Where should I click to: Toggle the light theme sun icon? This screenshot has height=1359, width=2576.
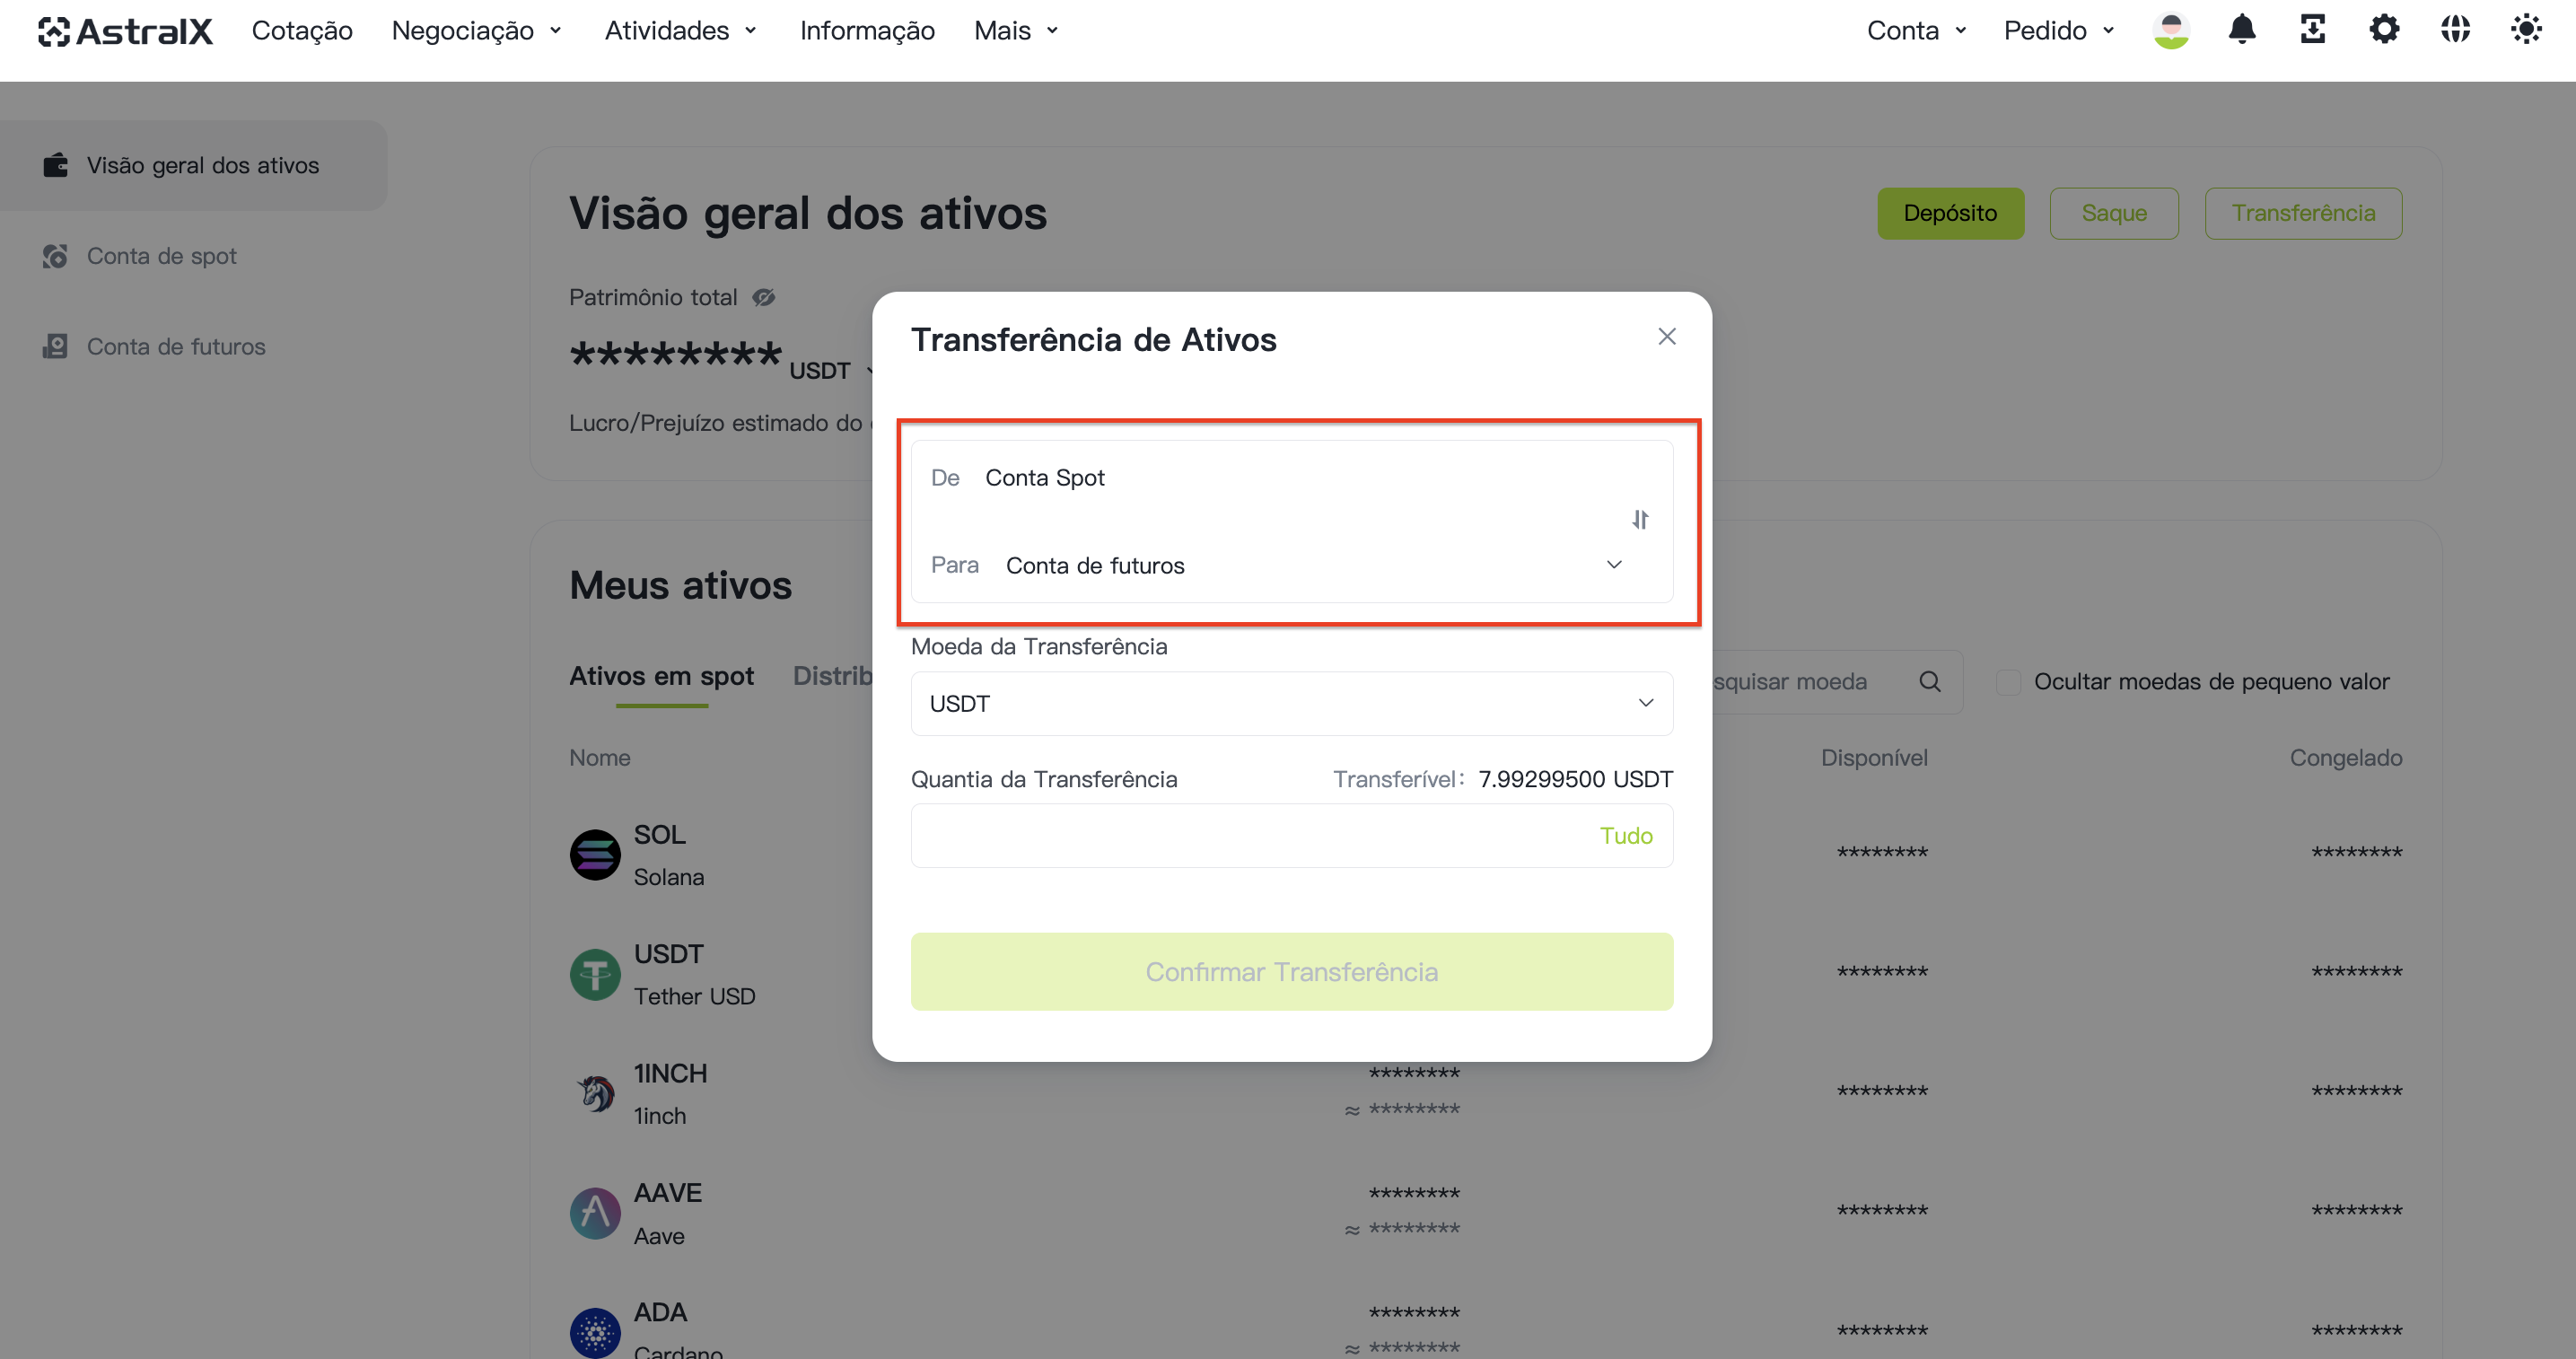coord(2526,30)
